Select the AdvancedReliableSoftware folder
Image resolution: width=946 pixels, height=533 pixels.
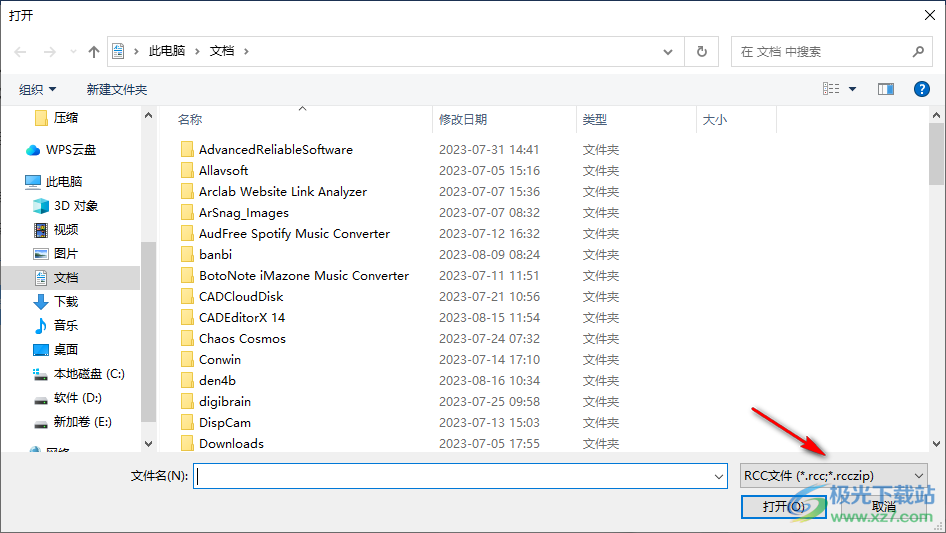(x=276, y=150)
